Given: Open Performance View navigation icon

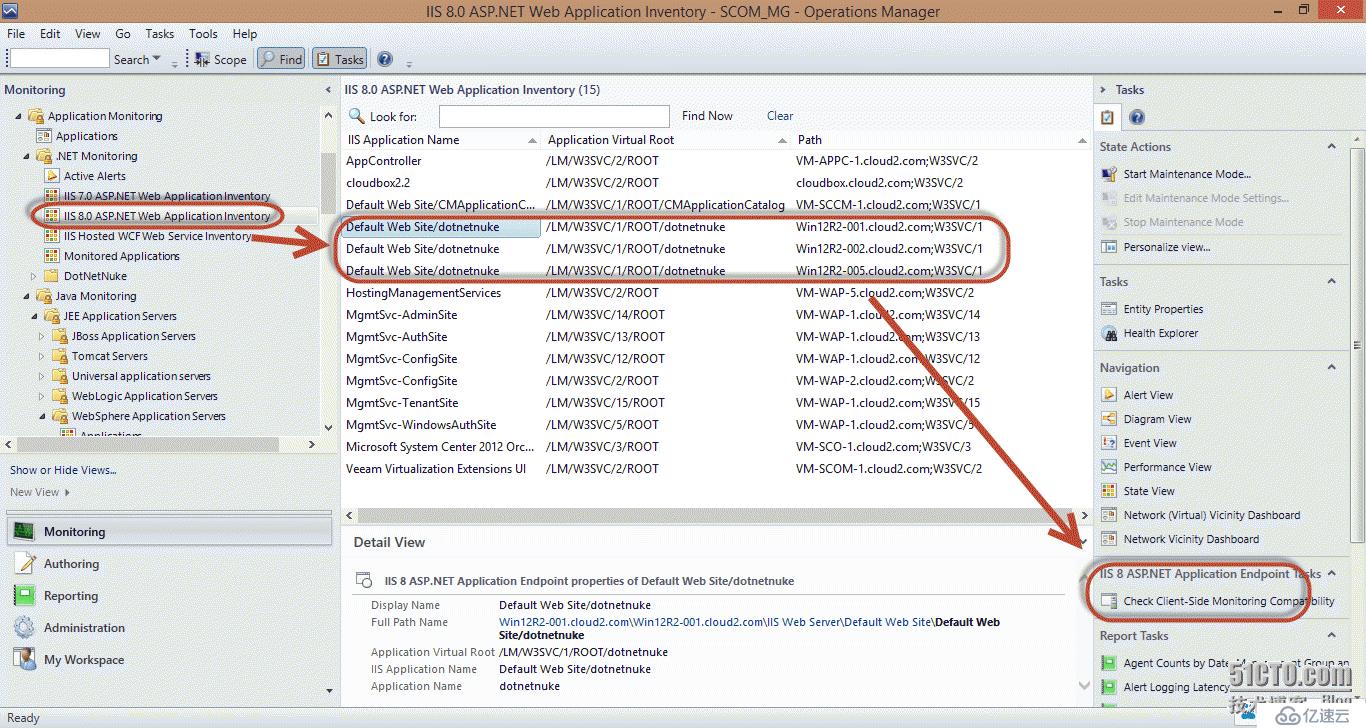Looking at the screenshot, I should [x=1109, y=467].
